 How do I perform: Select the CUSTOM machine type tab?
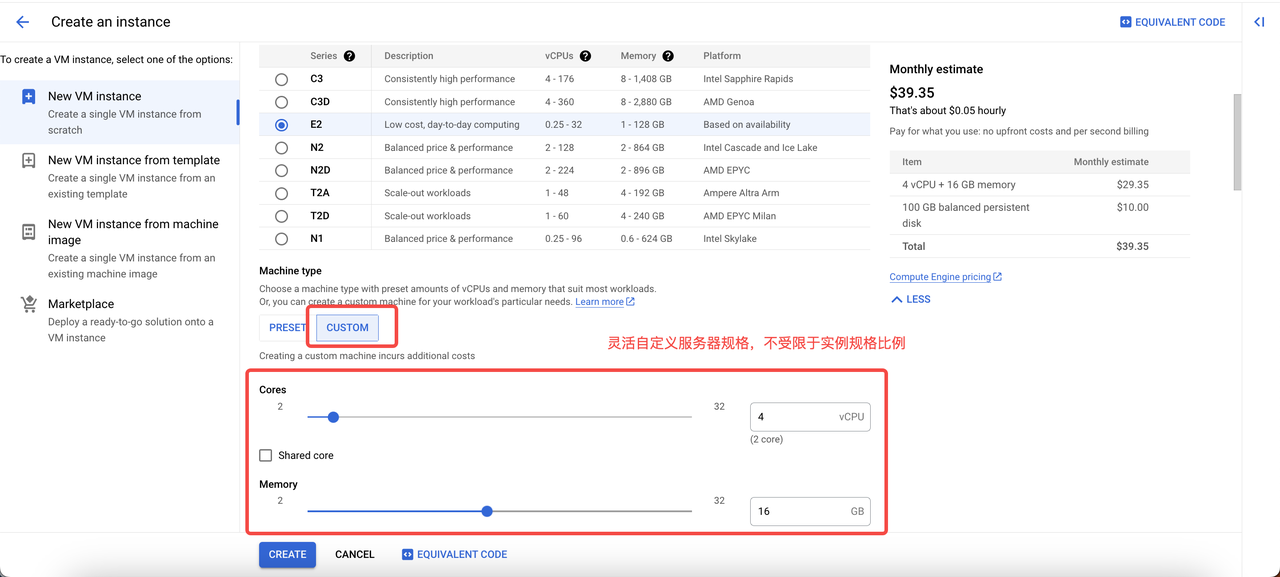point(347,328)
